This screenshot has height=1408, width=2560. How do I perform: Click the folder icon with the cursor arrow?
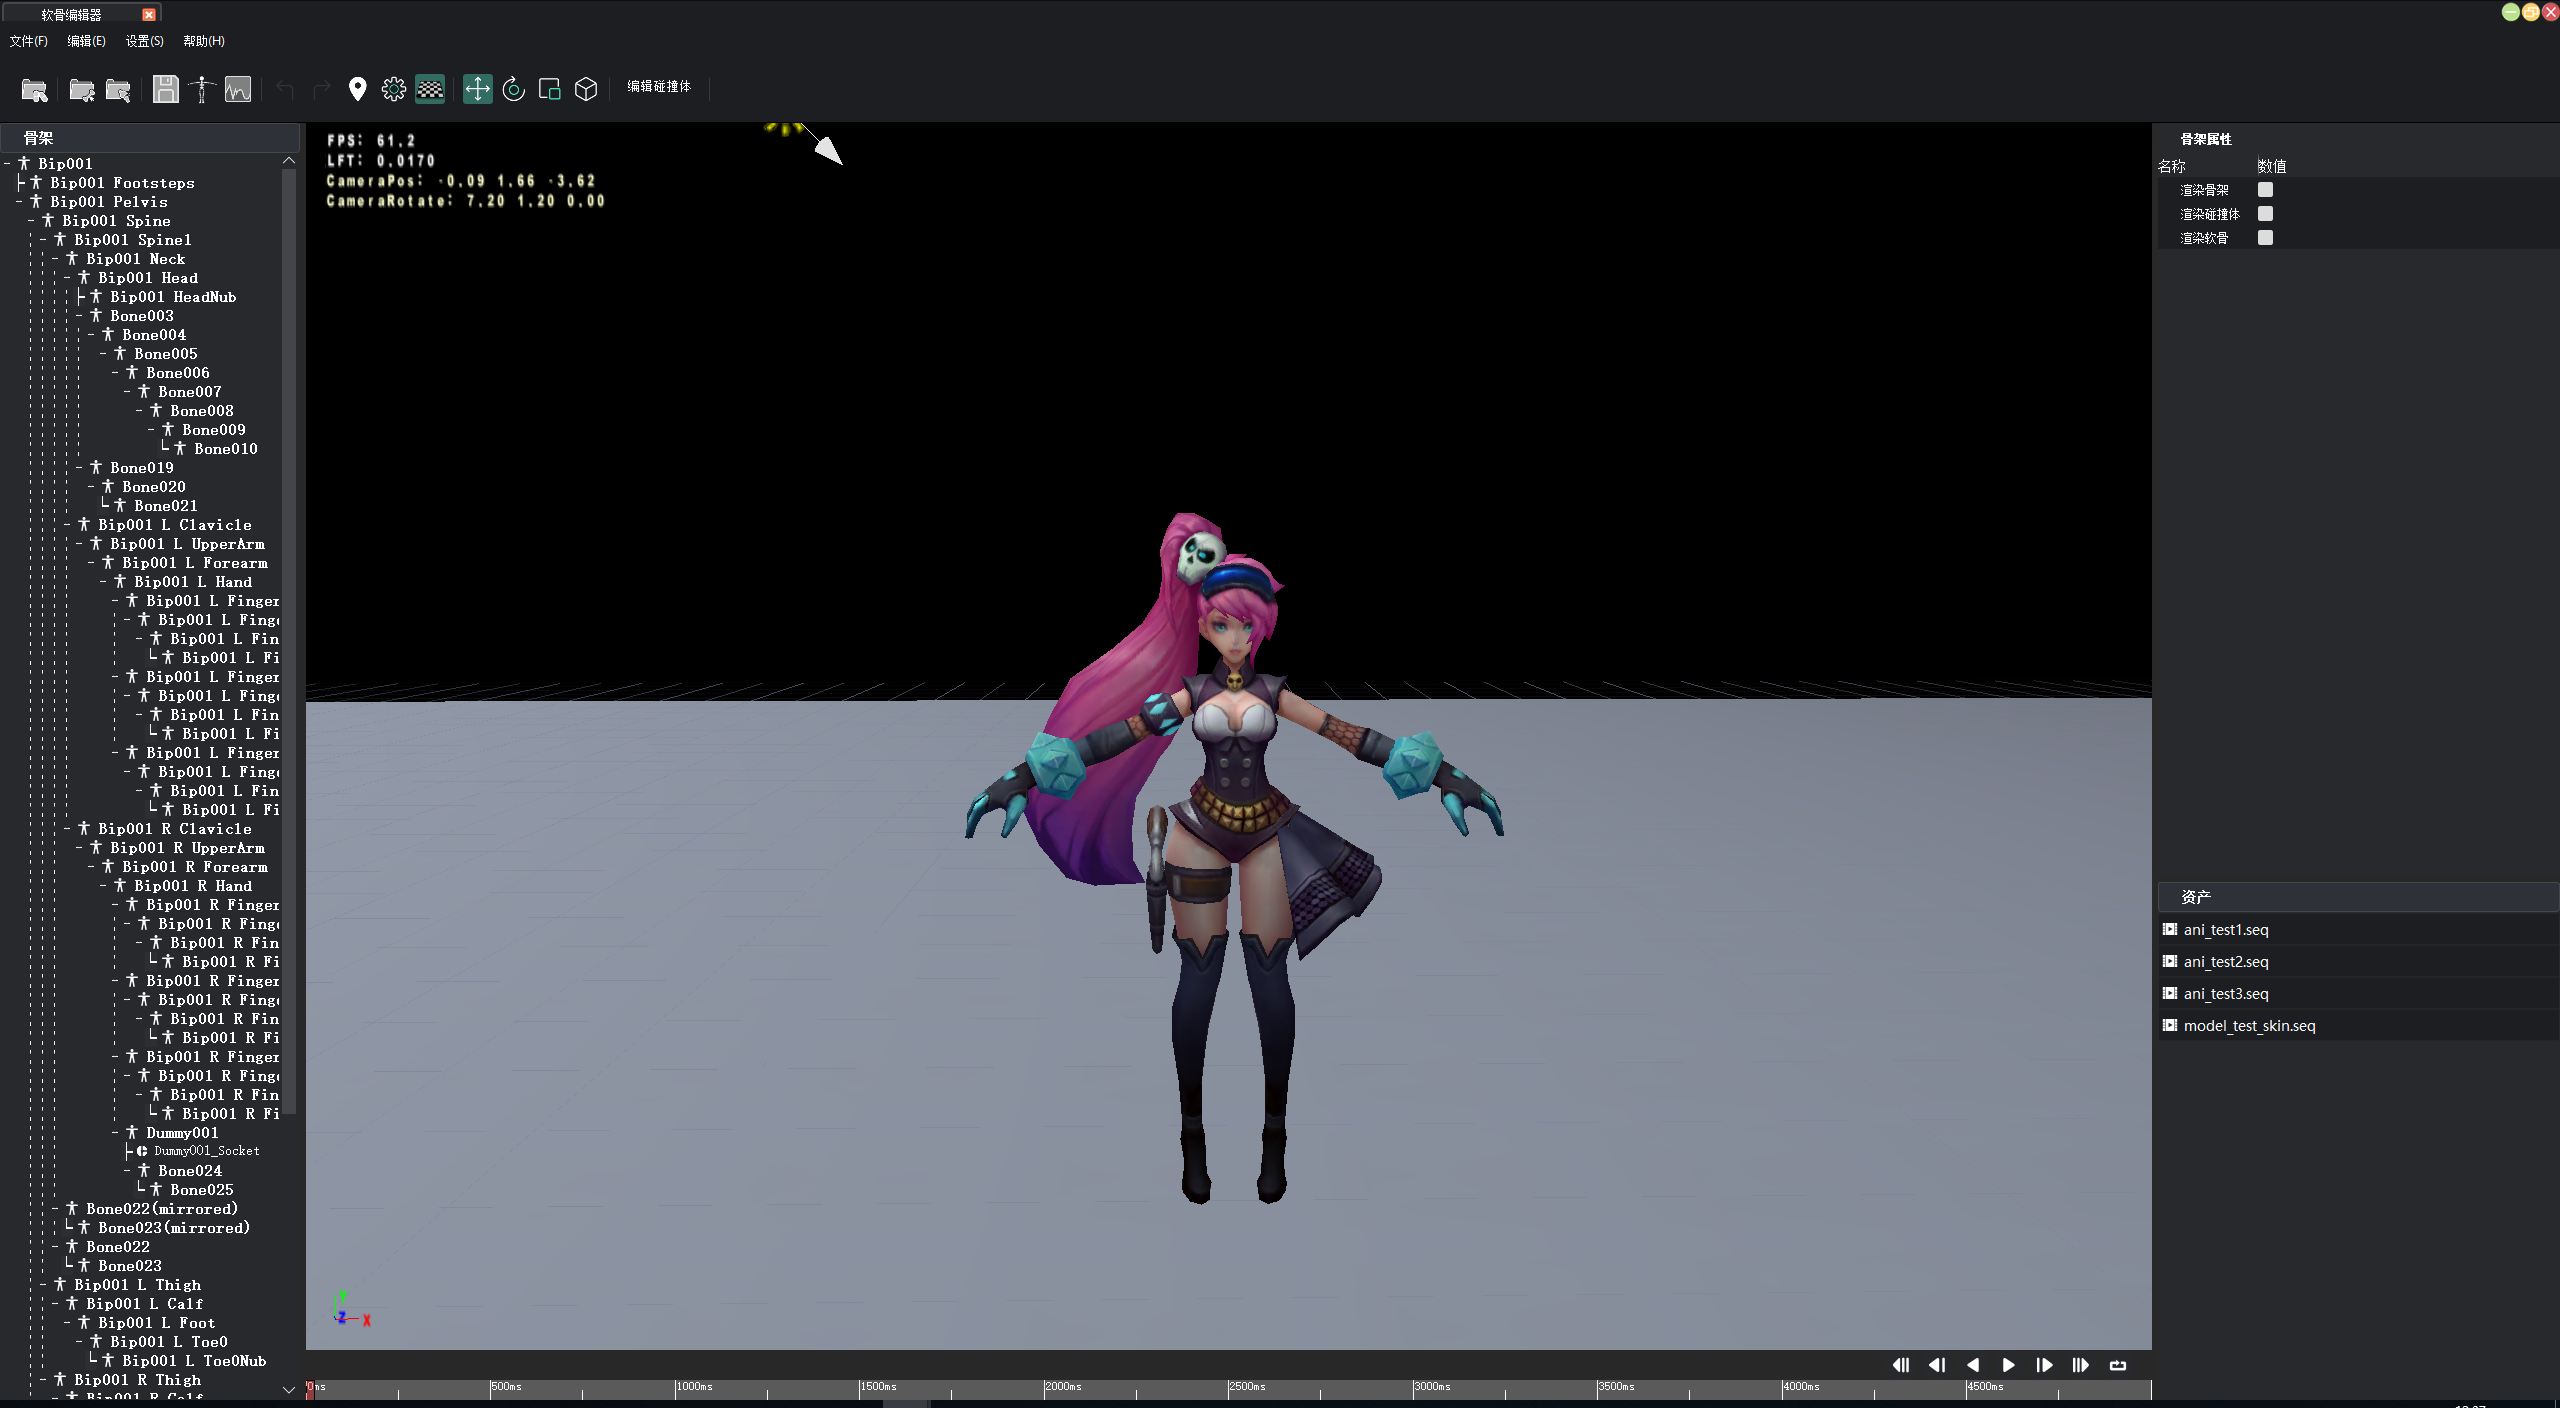pos(118,90)
